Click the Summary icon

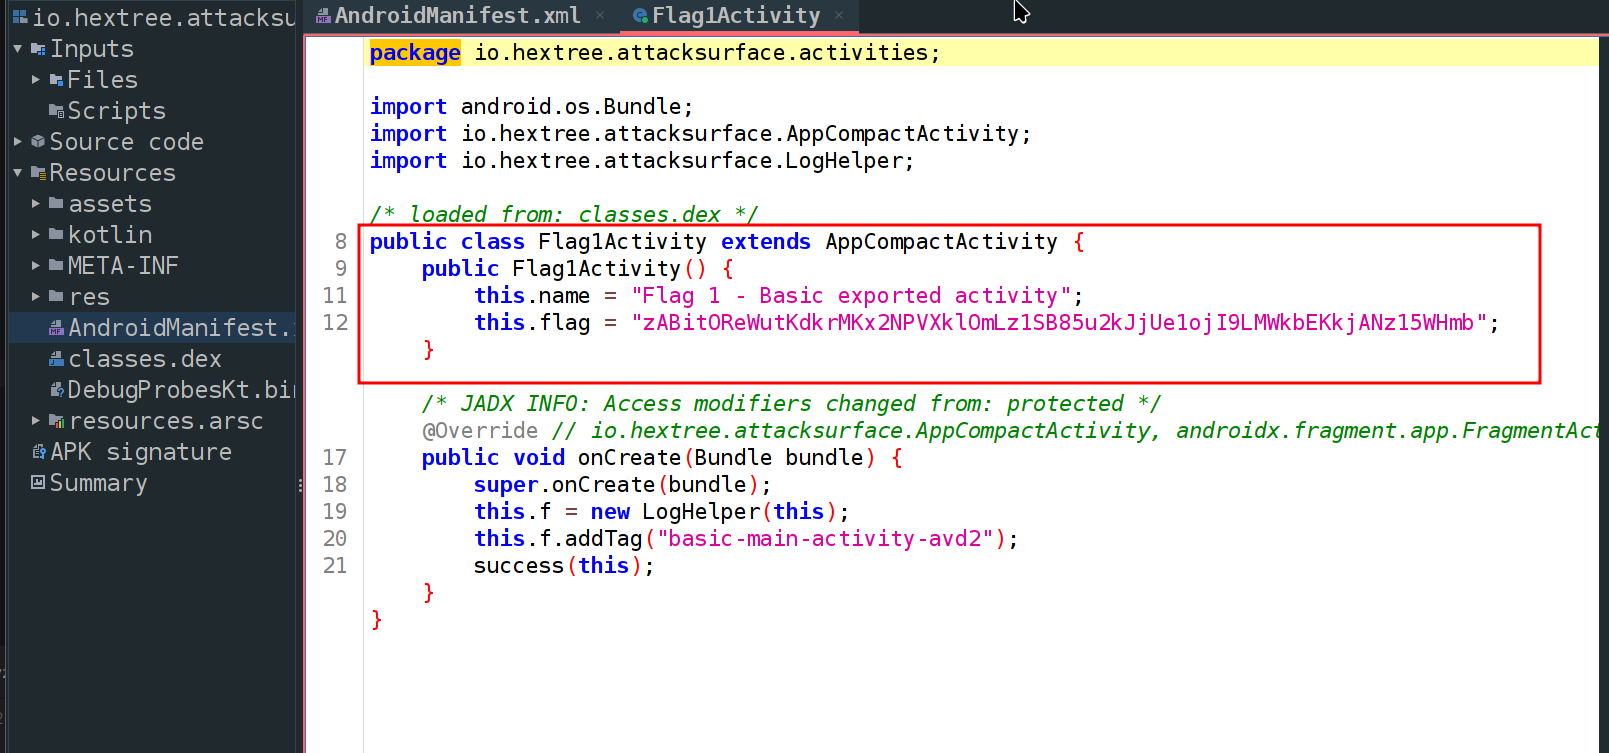pyautogui.click(x=38, y=483)
